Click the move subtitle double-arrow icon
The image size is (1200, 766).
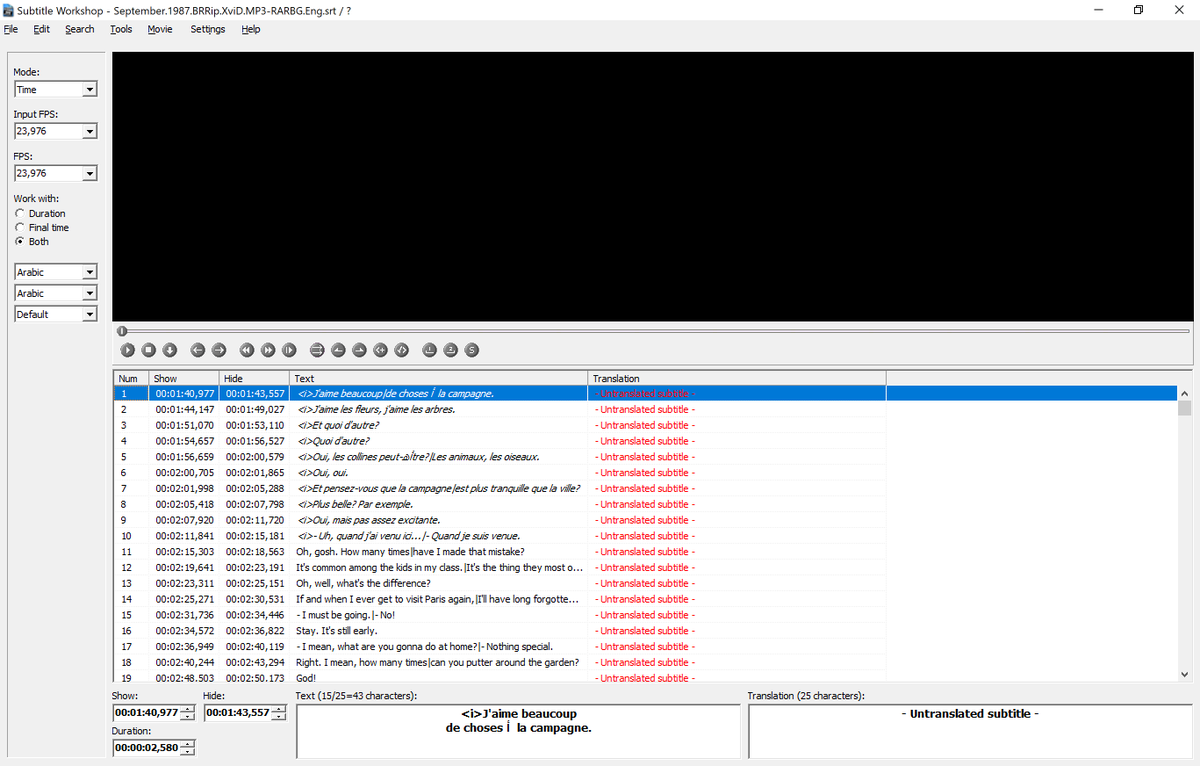pos(317,350)
